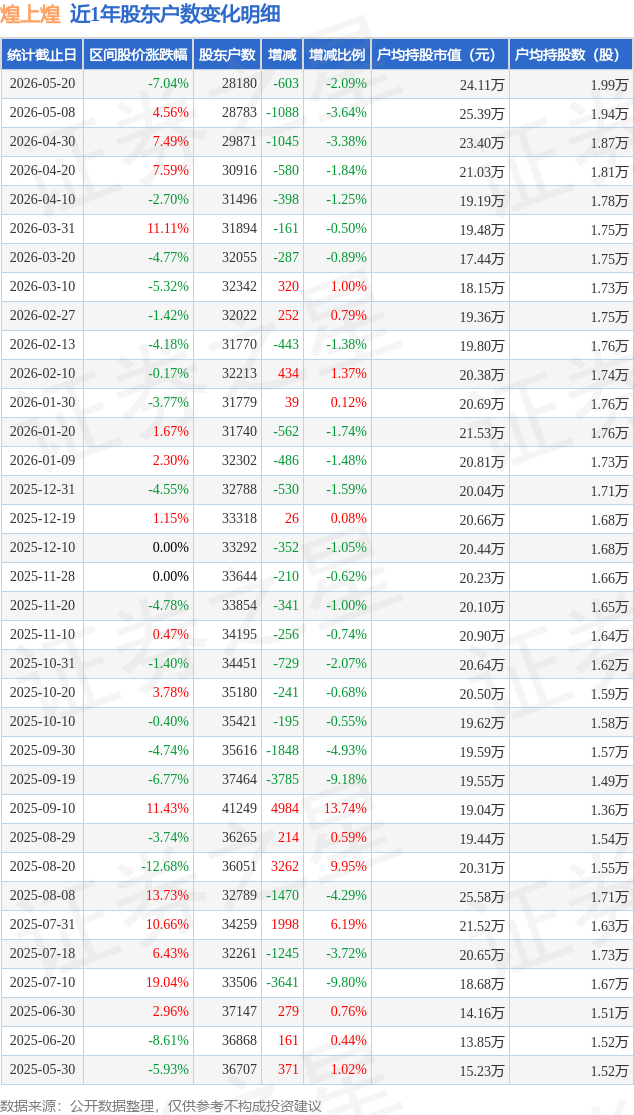634x1115 pixels.
Task: Click the 区间股价涨跌幅 column header
Action: point(138,54)
